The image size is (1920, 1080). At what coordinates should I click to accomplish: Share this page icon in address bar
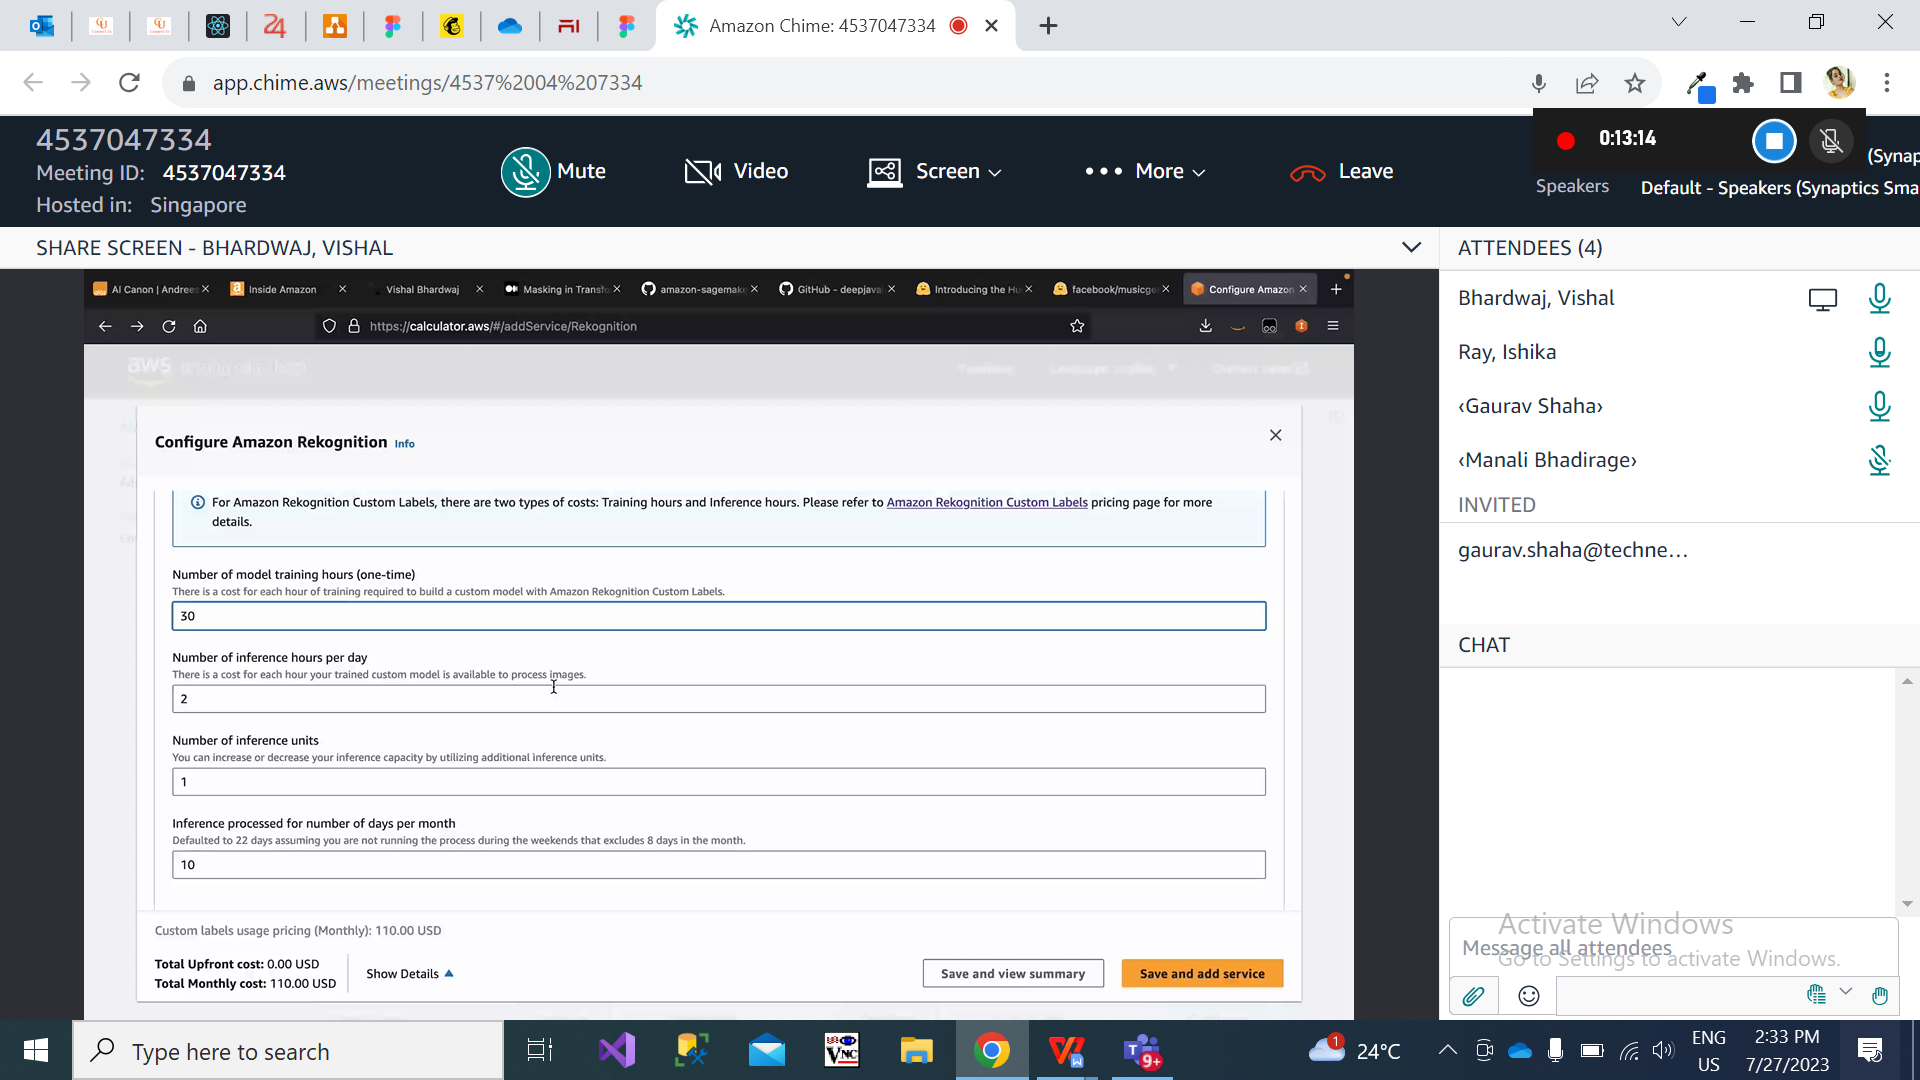(x=1587, y=83)
